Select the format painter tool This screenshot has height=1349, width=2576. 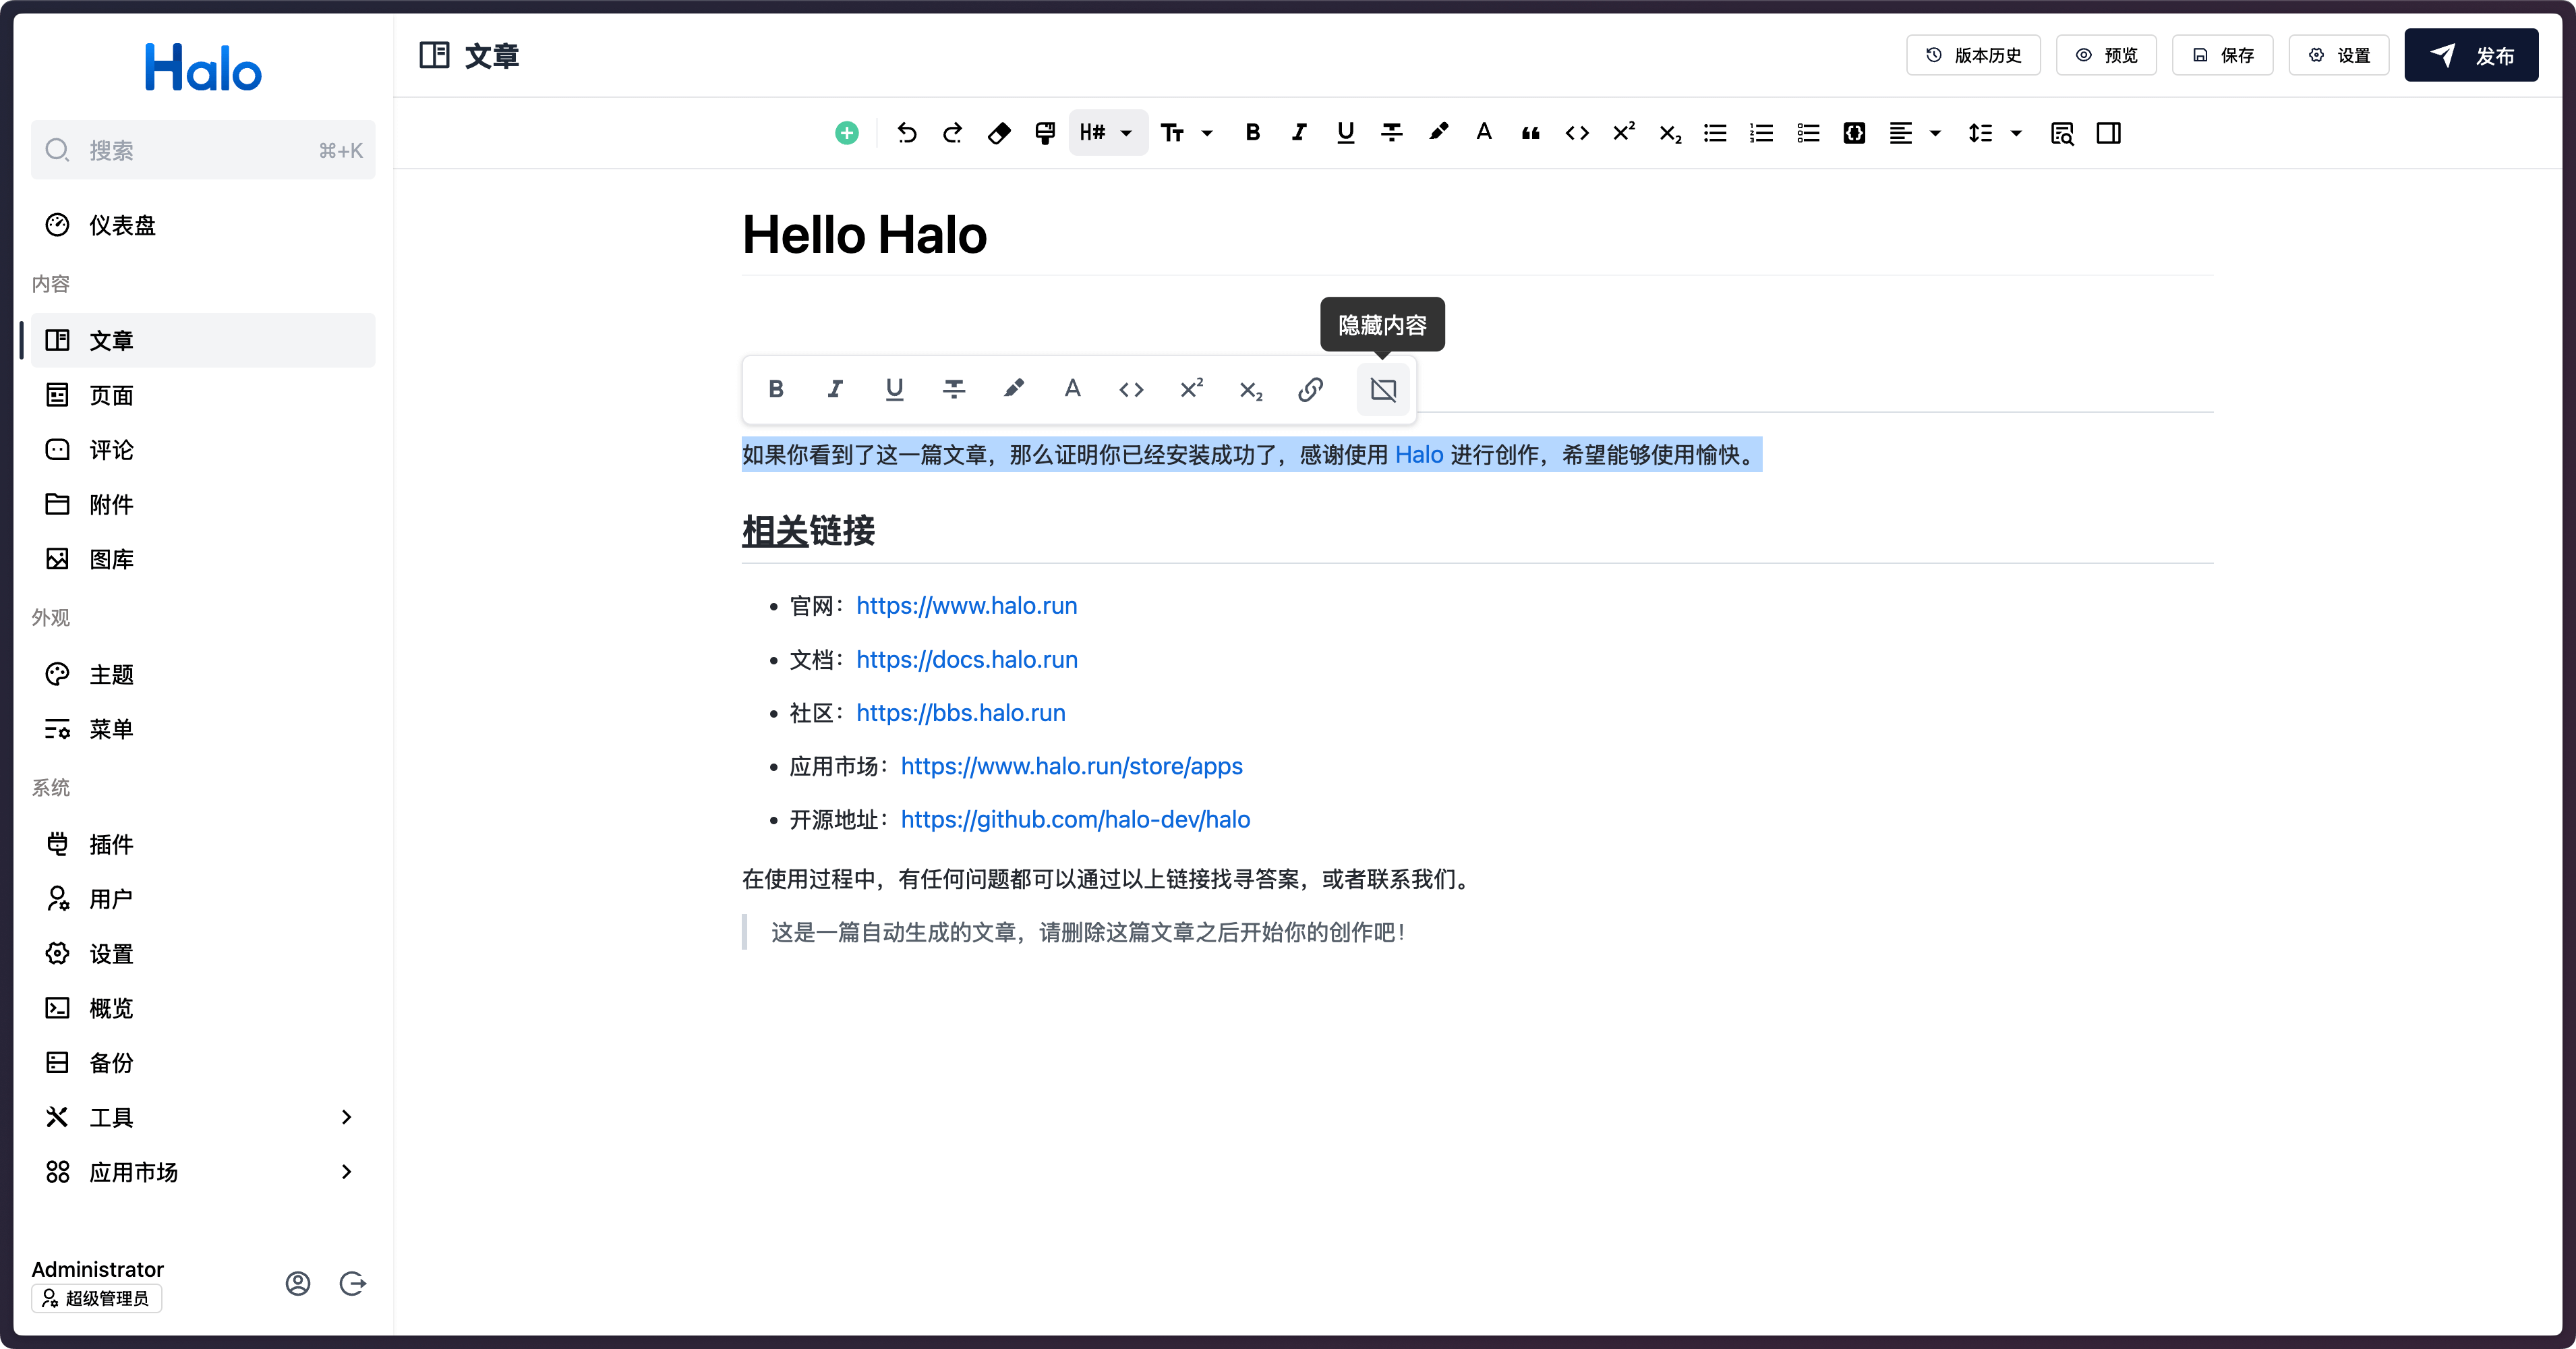1045,133
